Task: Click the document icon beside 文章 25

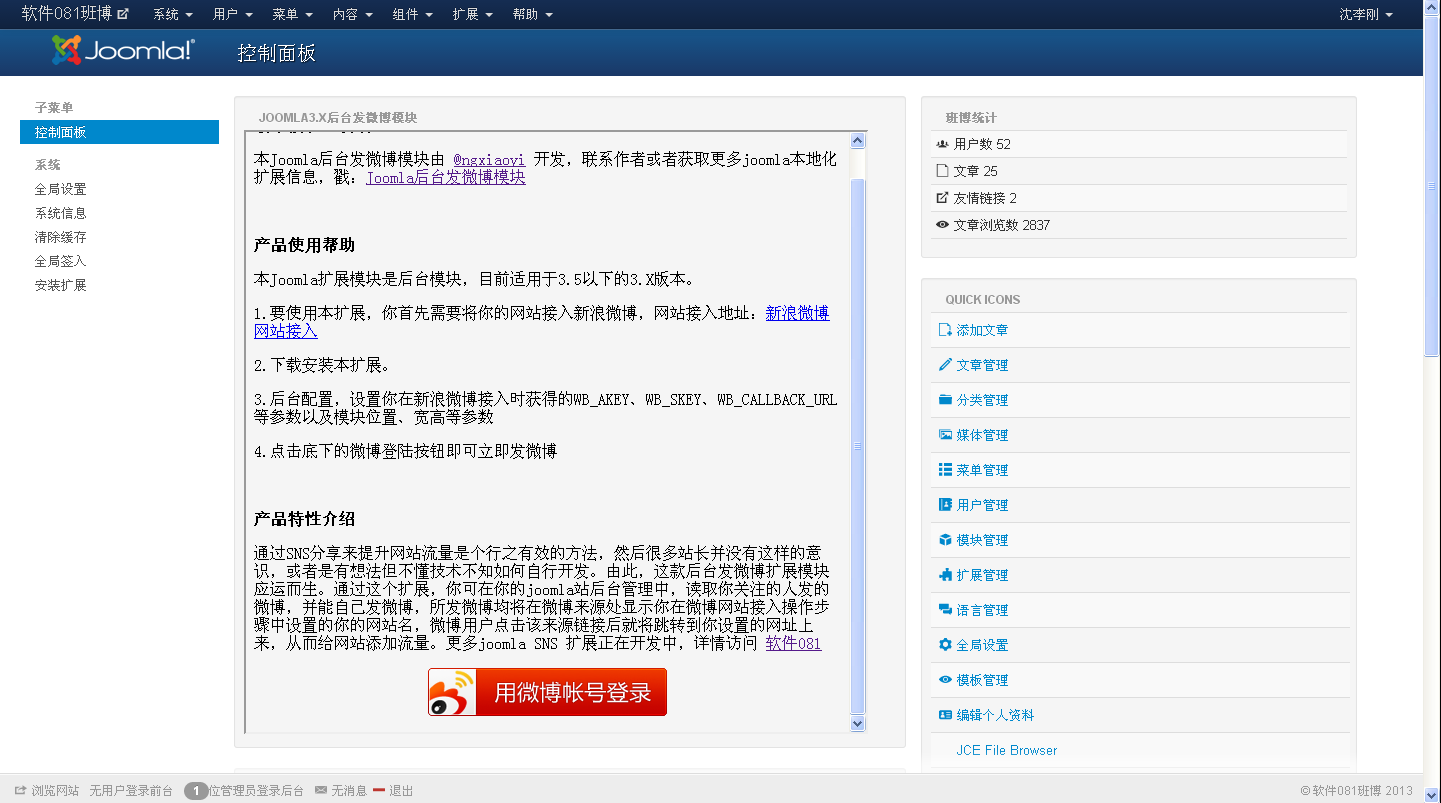Action: click(x=942, y=171)
